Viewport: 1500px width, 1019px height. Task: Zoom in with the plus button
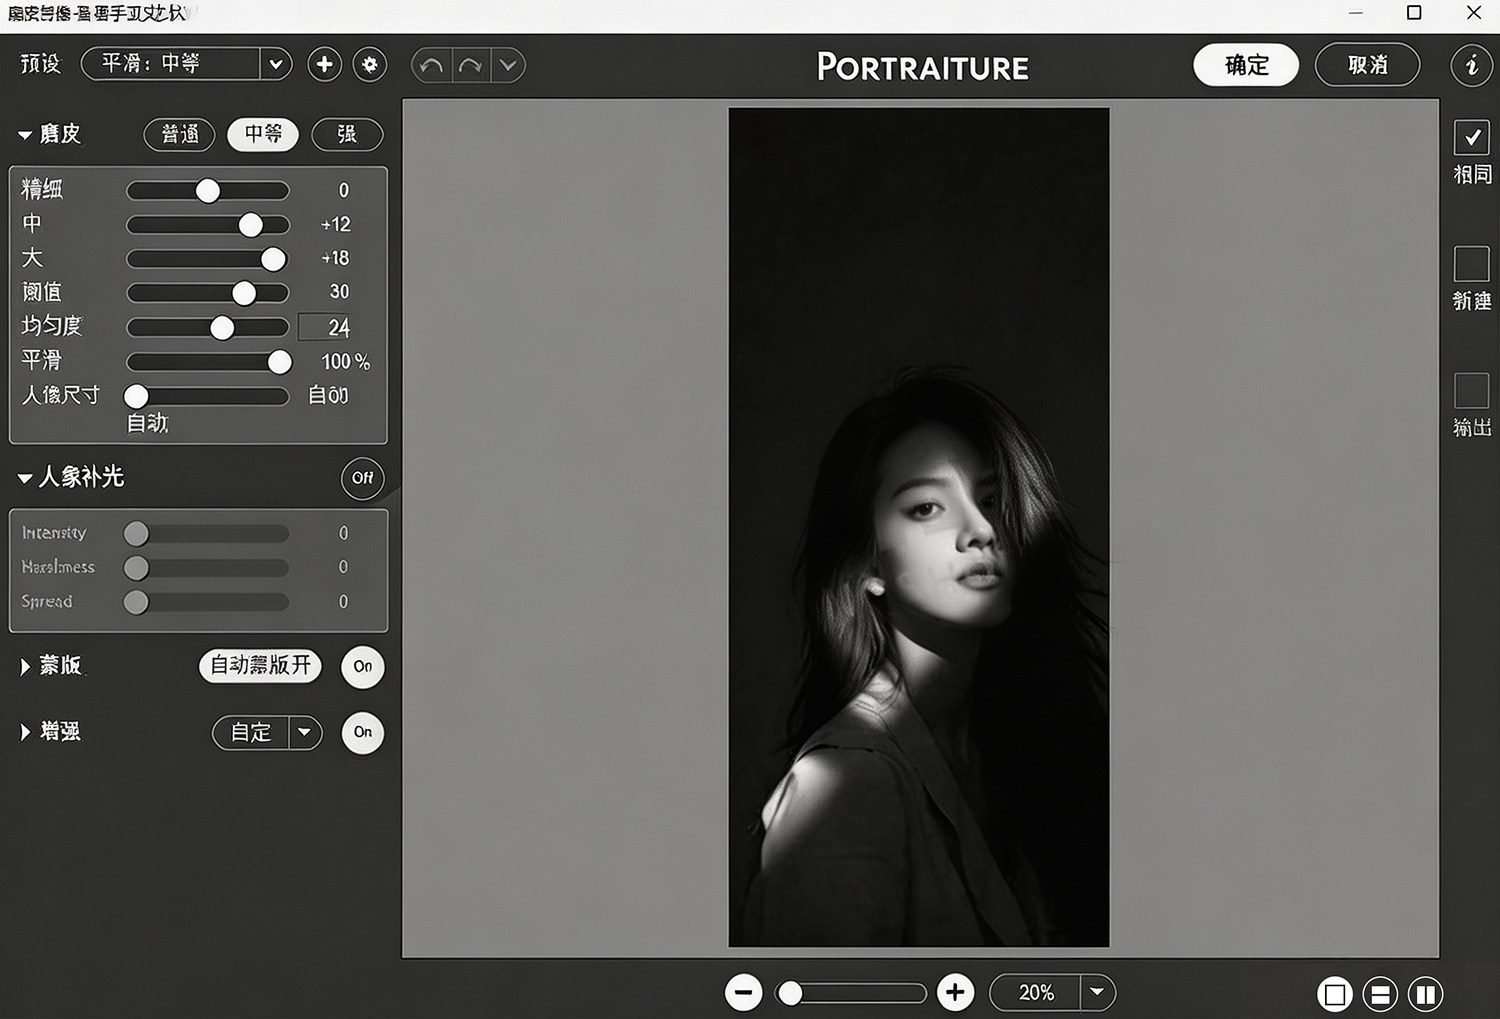pos(955,992)
